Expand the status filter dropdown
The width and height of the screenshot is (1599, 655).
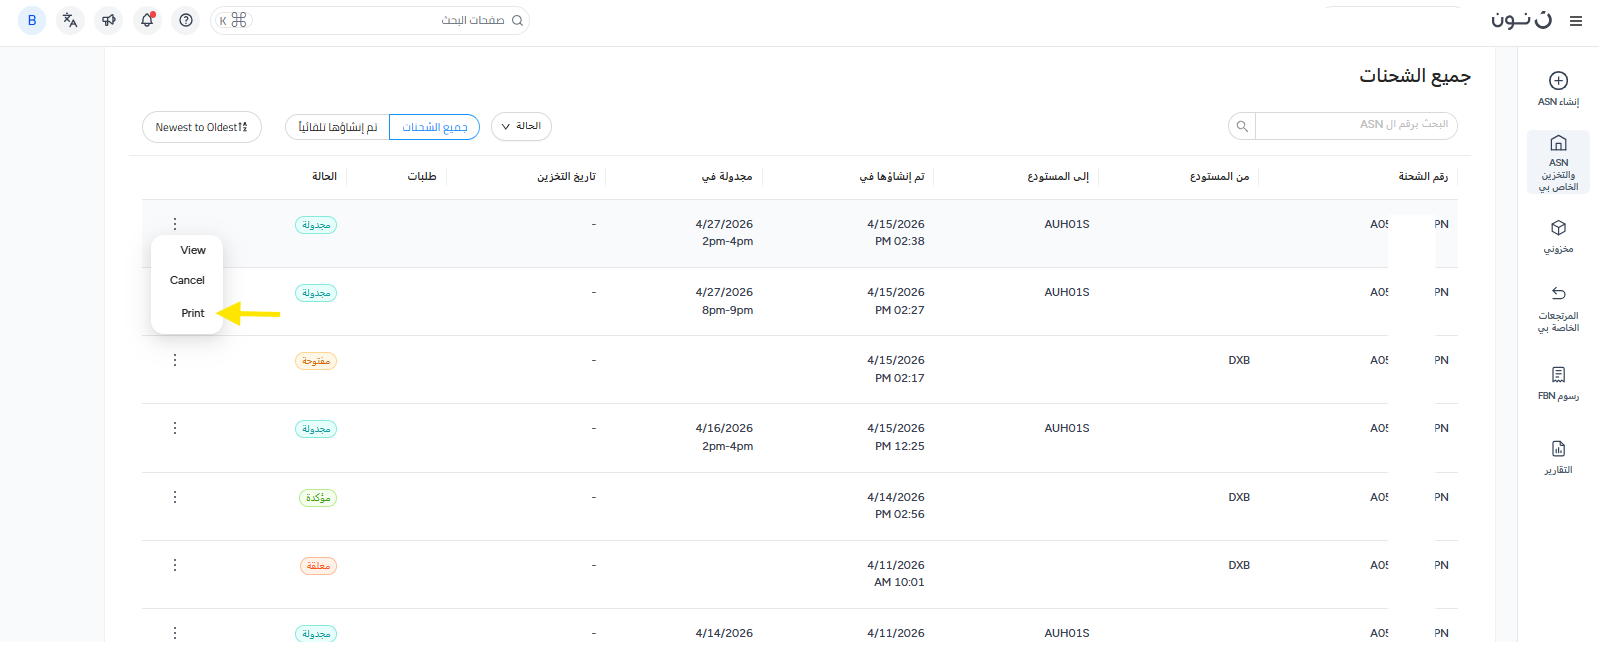pos(521,126)
